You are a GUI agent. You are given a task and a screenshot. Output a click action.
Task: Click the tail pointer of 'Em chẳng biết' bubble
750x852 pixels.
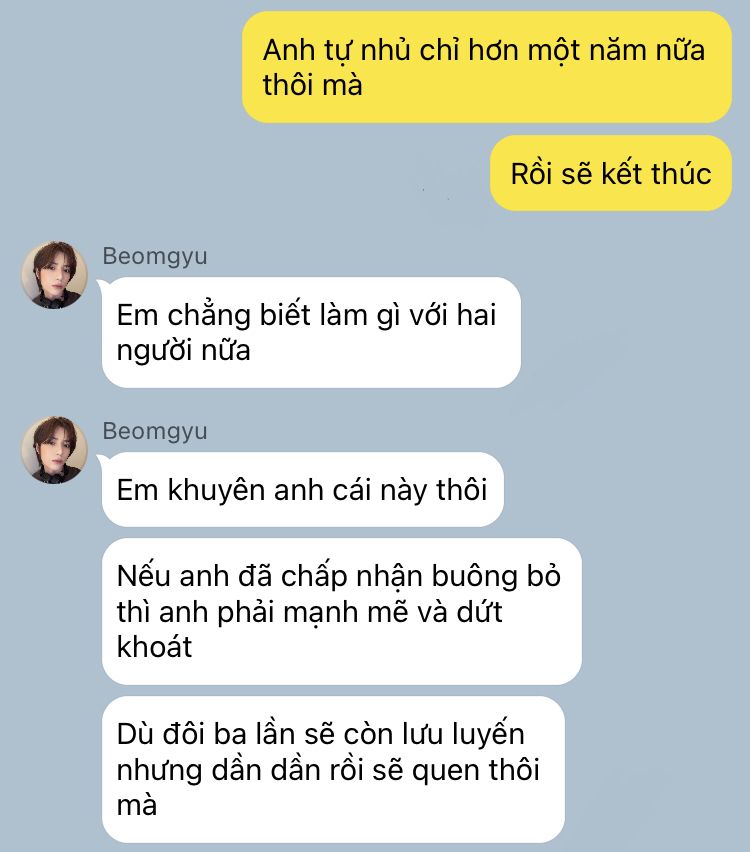coord(101,285)
